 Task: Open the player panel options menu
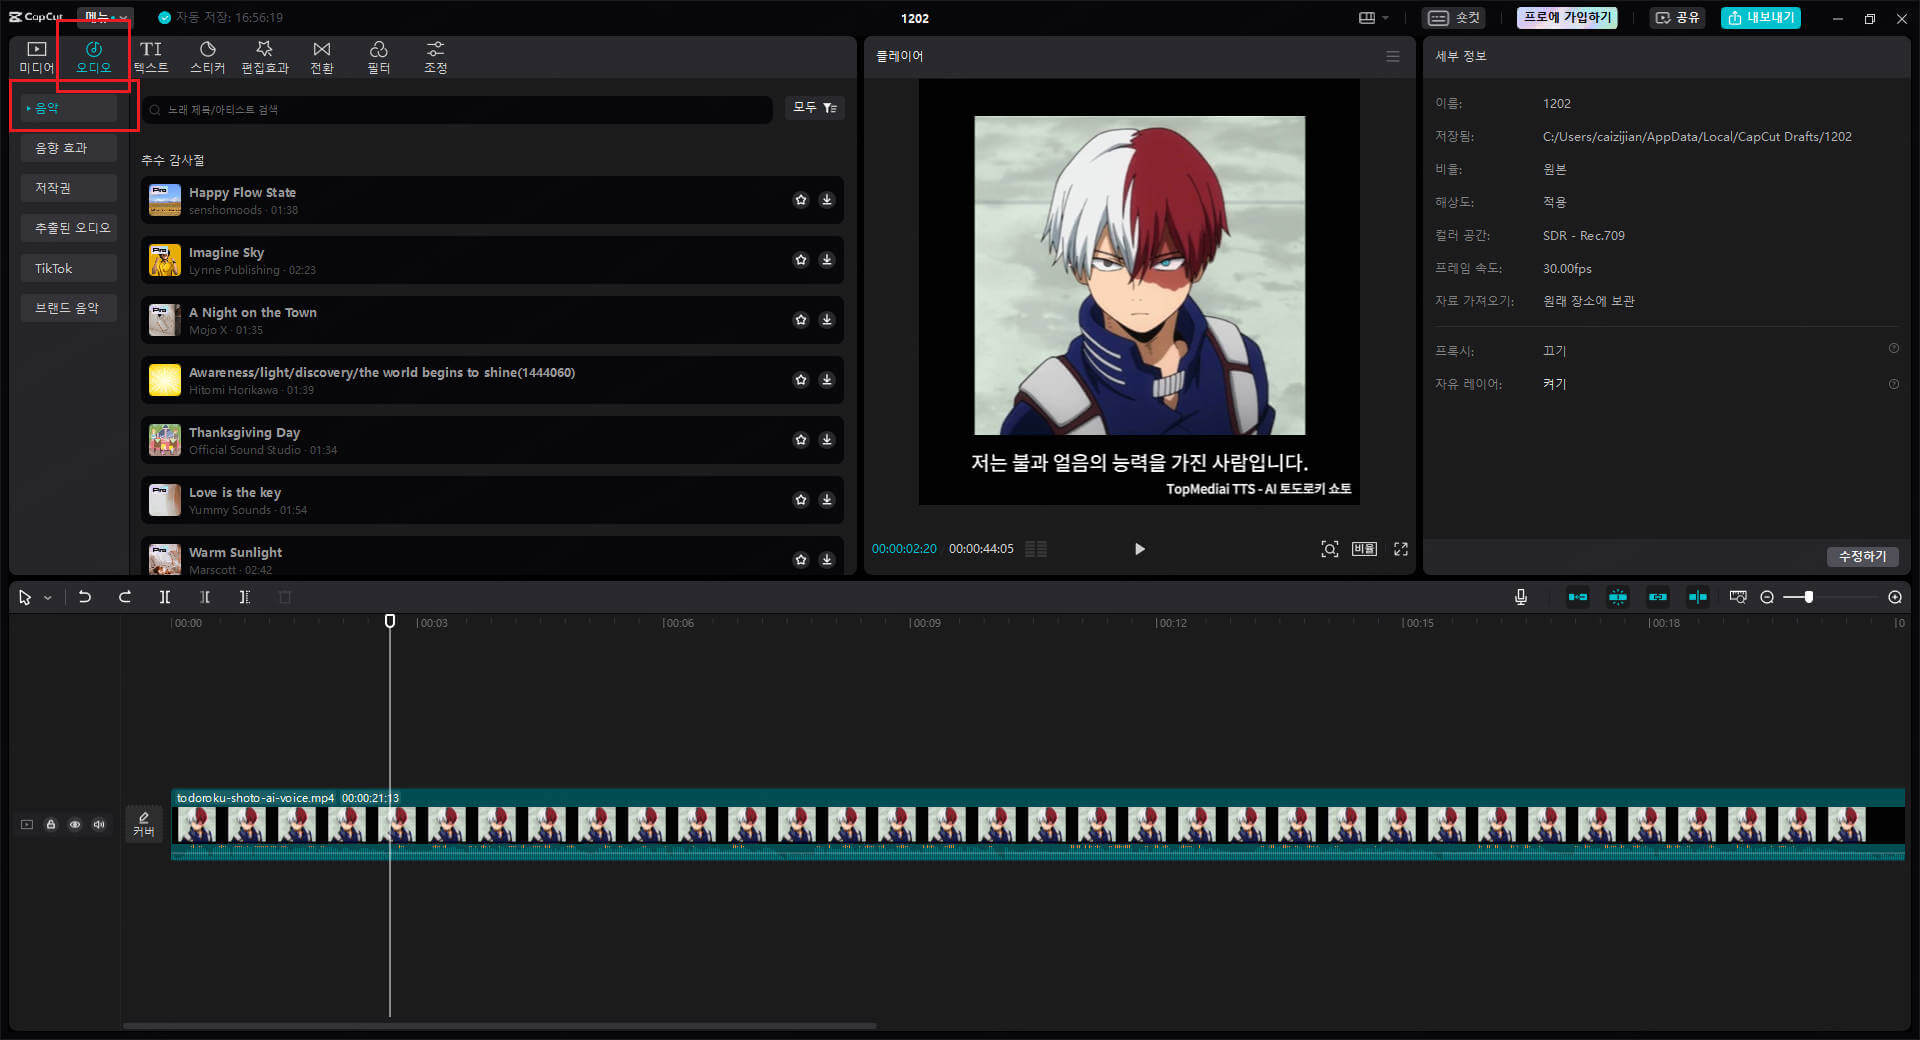(x=1393, y=56)
